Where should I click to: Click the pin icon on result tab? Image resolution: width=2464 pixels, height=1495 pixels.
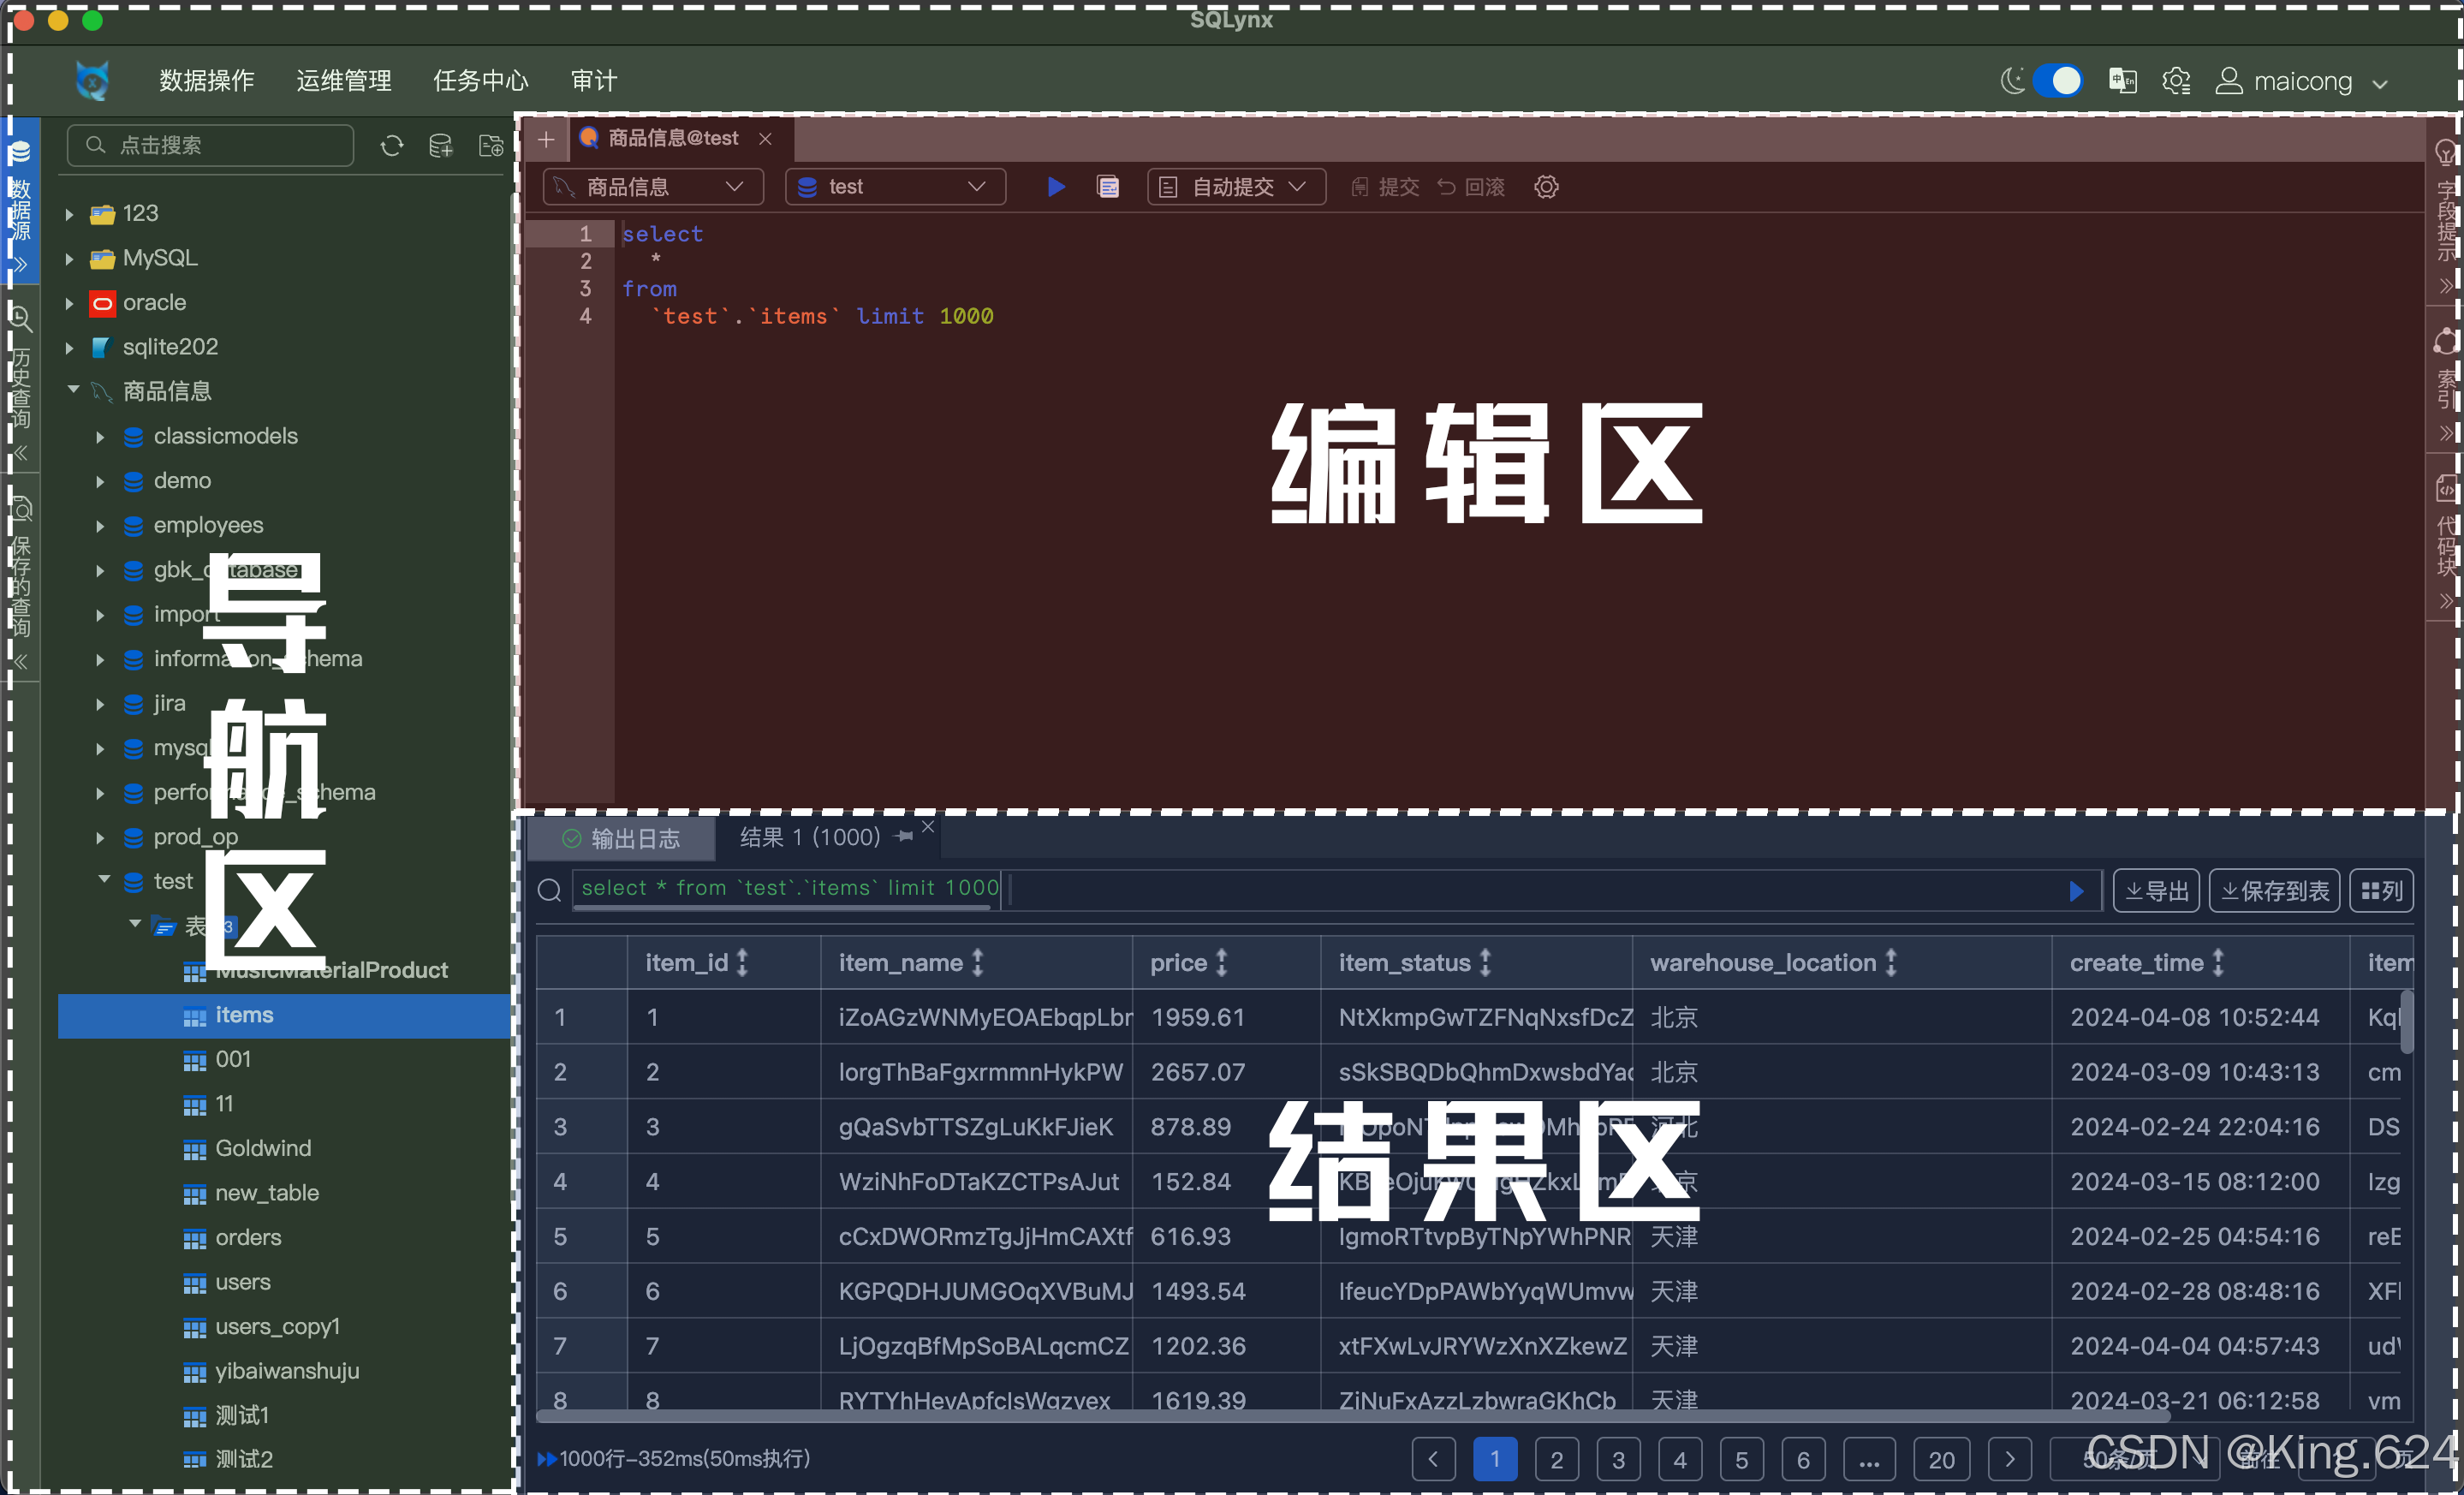tap(905, 836)
